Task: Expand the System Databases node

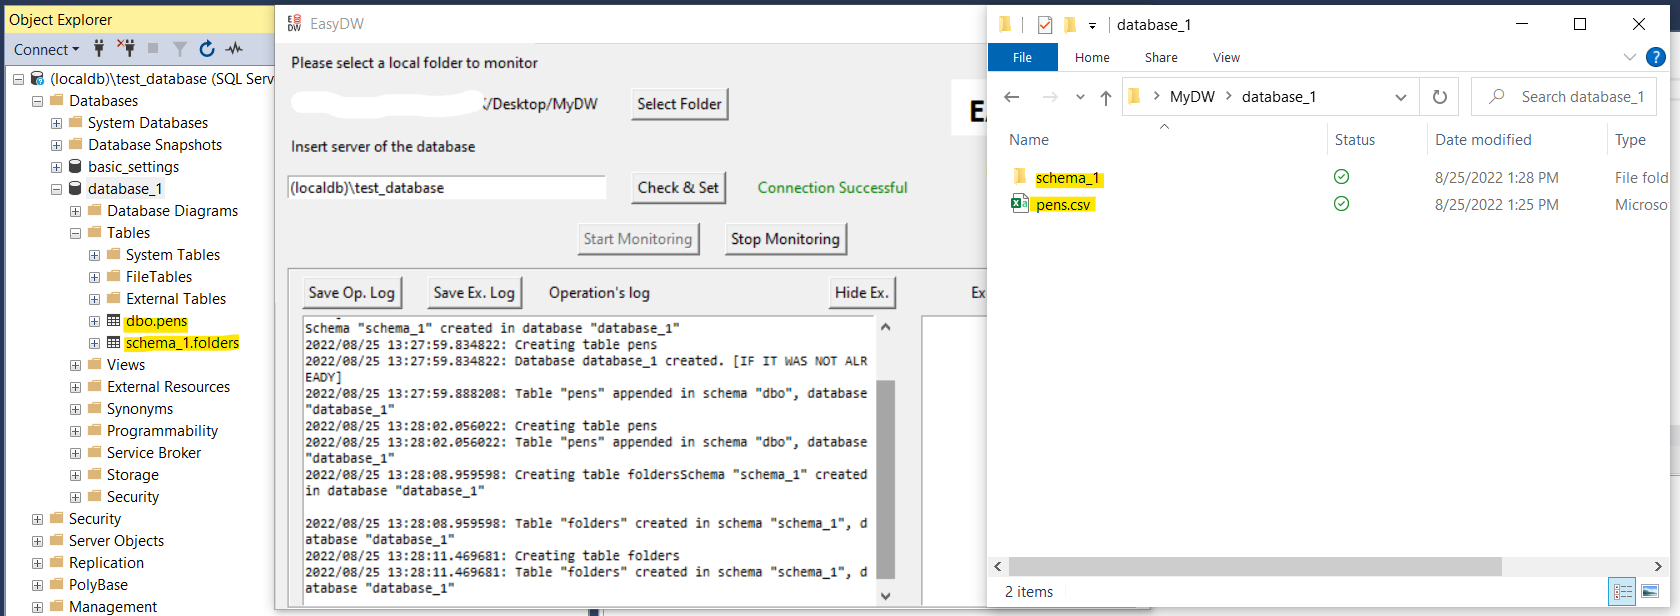Action: point(56,123)
